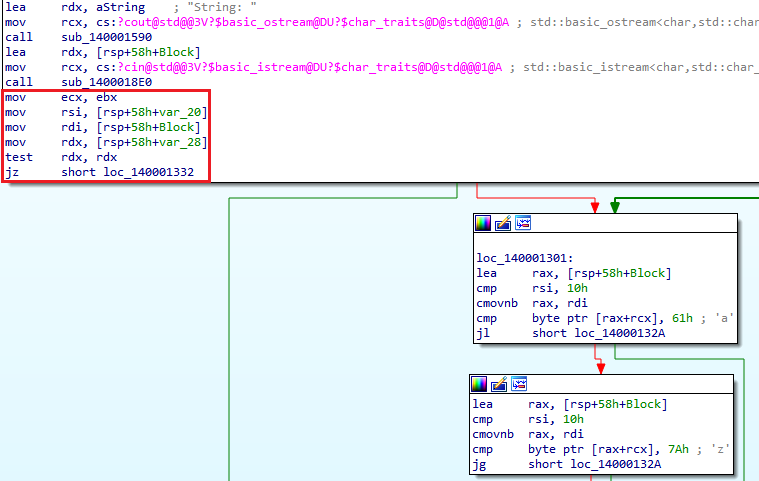
Task: Open node color picker on loc_140001301 block
Action: click(483, 222)
